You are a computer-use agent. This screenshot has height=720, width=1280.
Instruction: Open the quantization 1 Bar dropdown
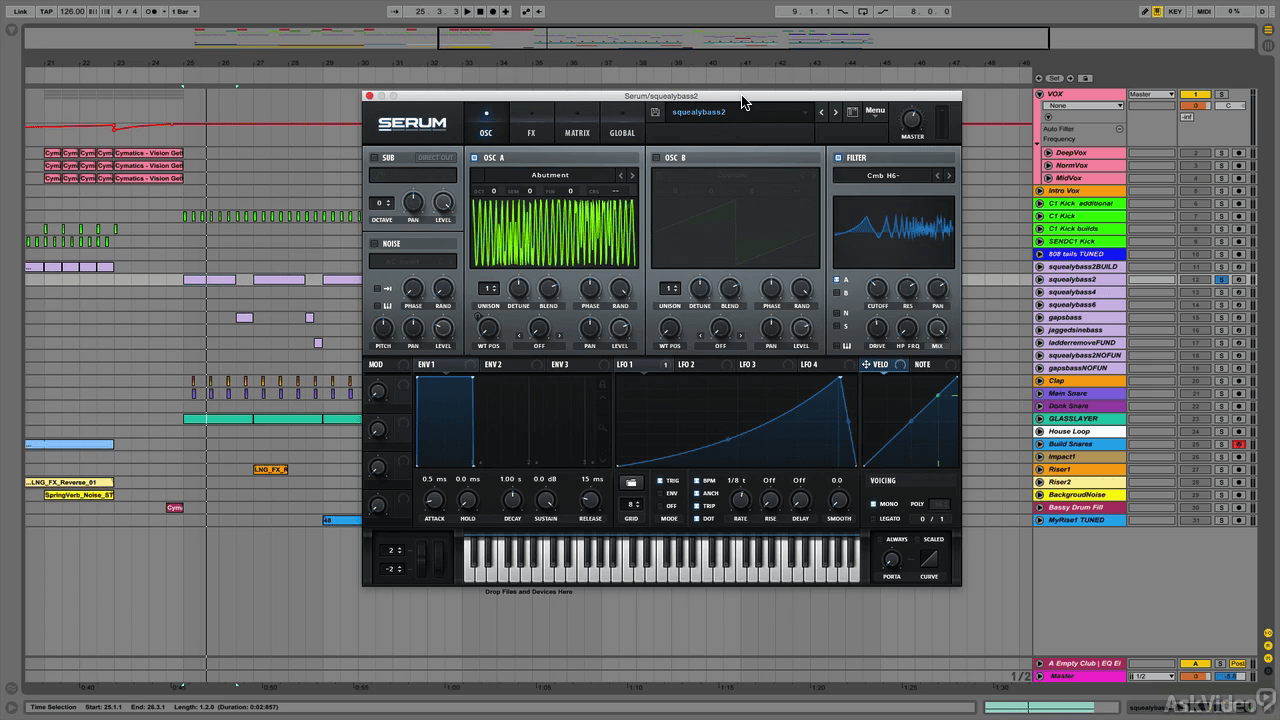[182, 12]
